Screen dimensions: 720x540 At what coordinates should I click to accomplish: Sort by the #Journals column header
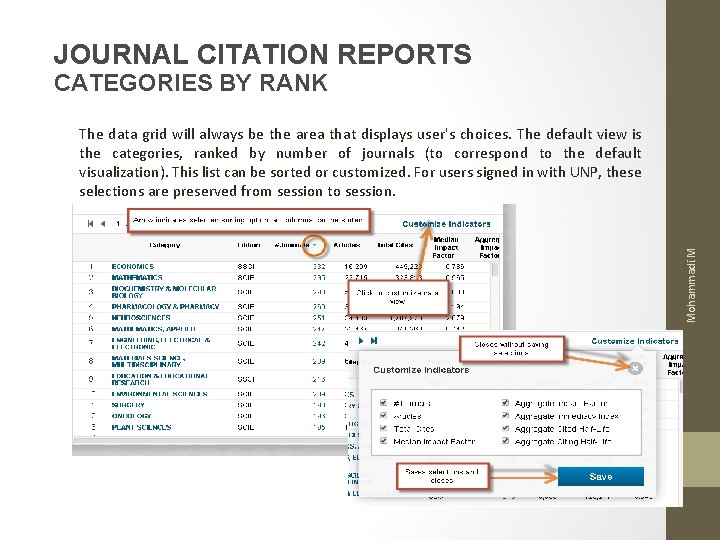(x=292, y=245)
